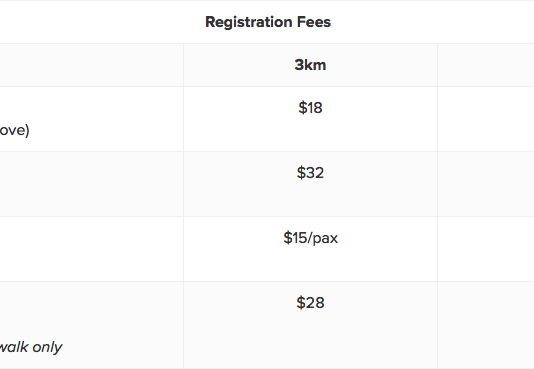Select the 3km column header
This screenshot has width=534, height=369.
[310, 65]
